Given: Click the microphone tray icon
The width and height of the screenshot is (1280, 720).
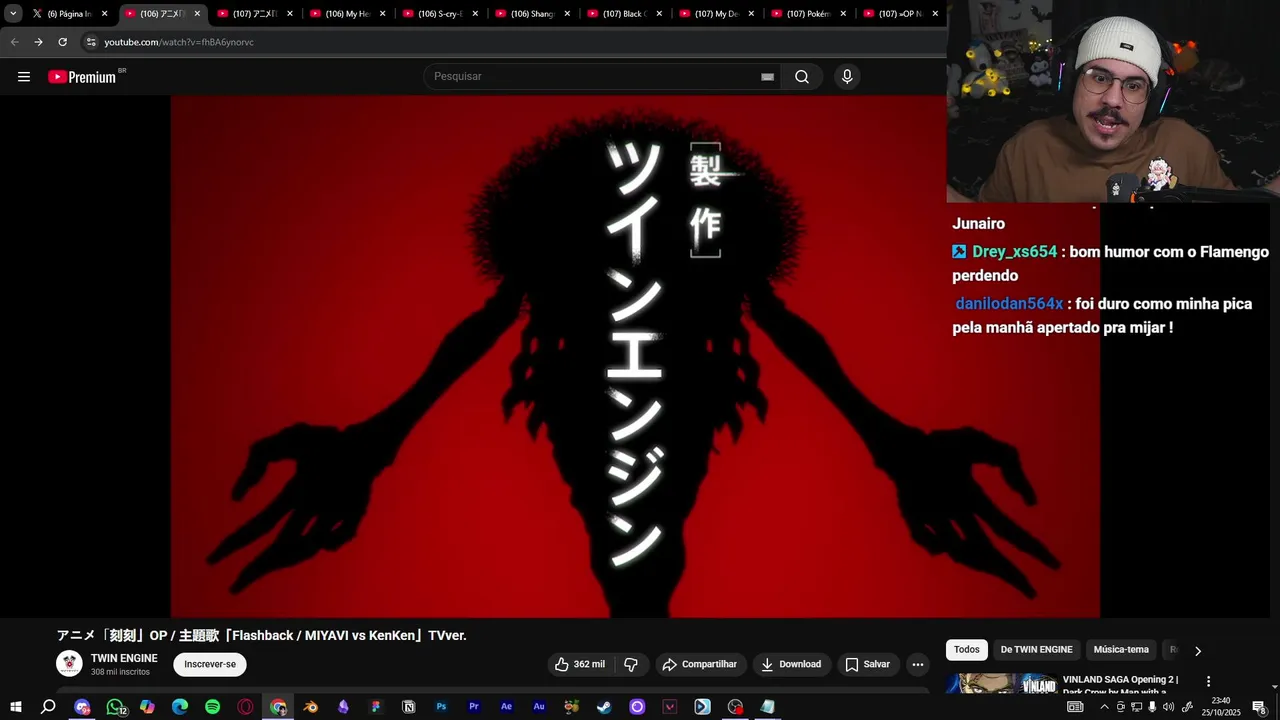Looking at the screenshot, I should (1152, 707).
